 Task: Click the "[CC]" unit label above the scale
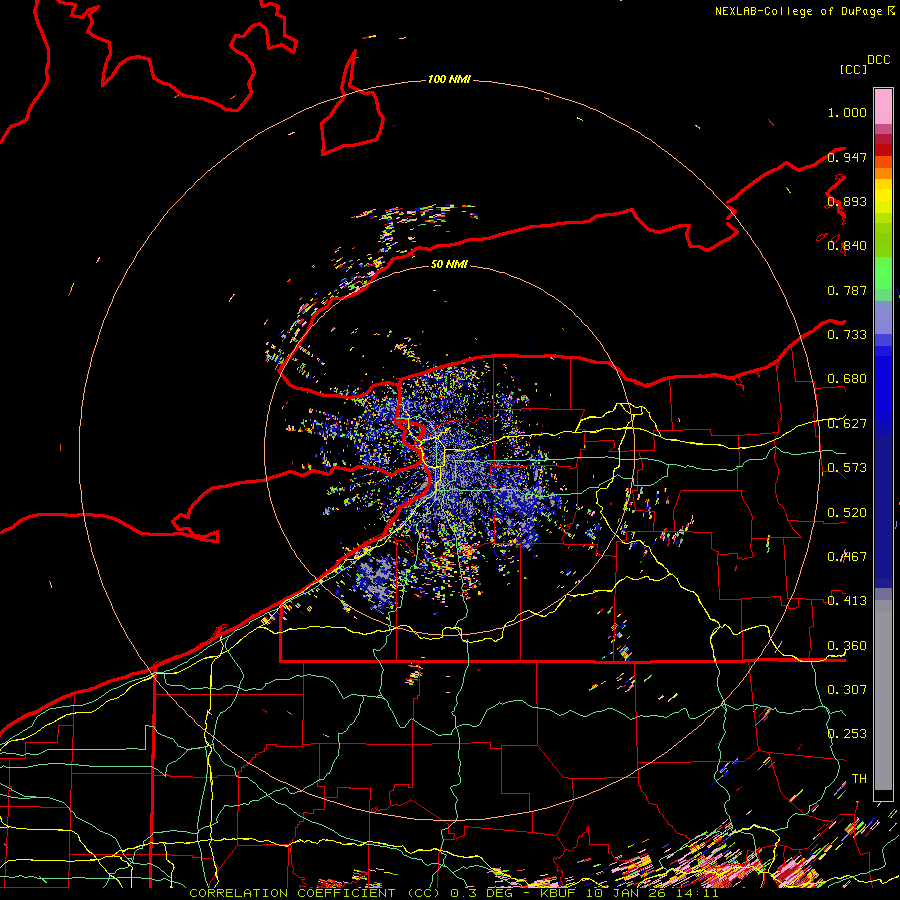tap(854, 69)
